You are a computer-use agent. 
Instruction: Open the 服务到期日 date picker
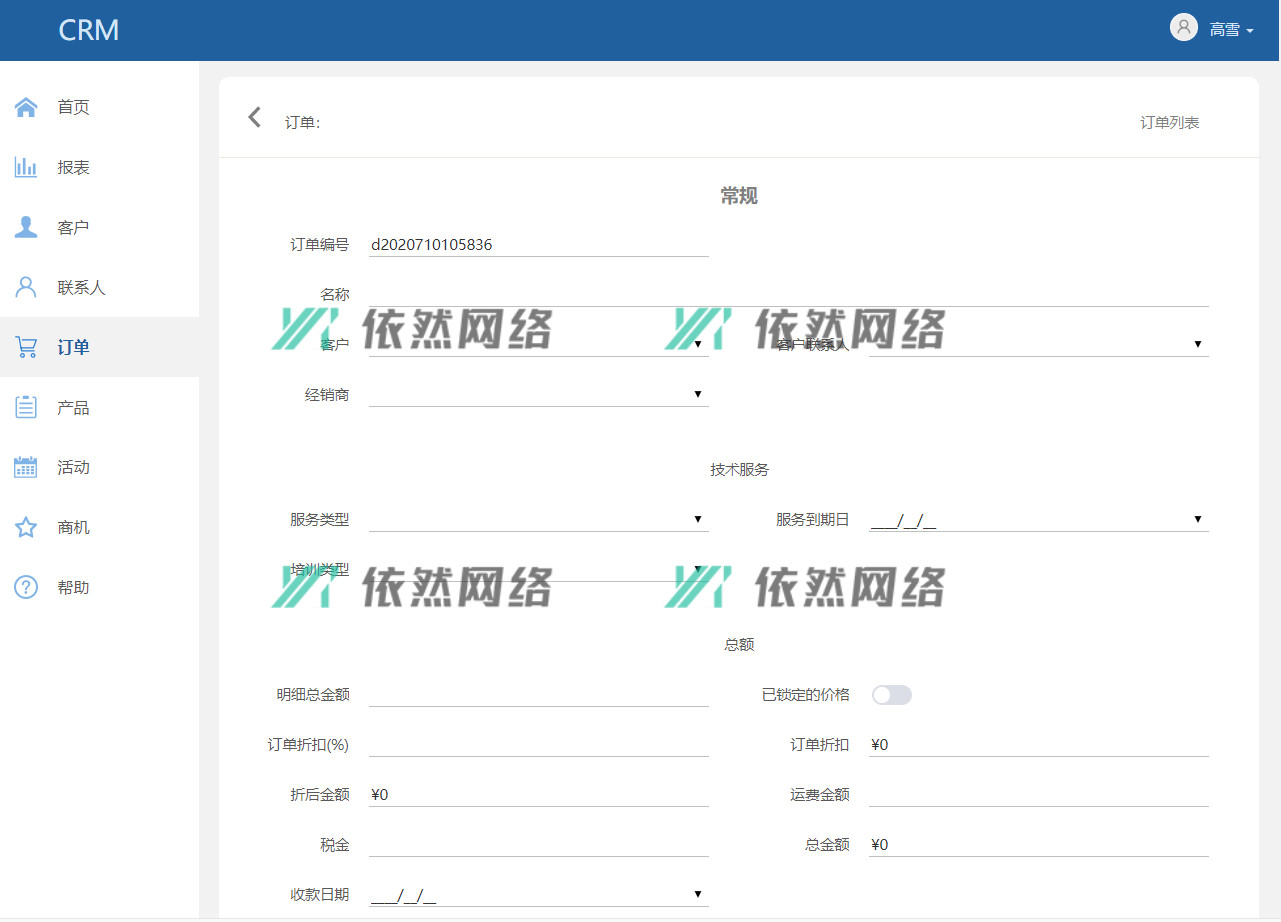pos(1038,519)
